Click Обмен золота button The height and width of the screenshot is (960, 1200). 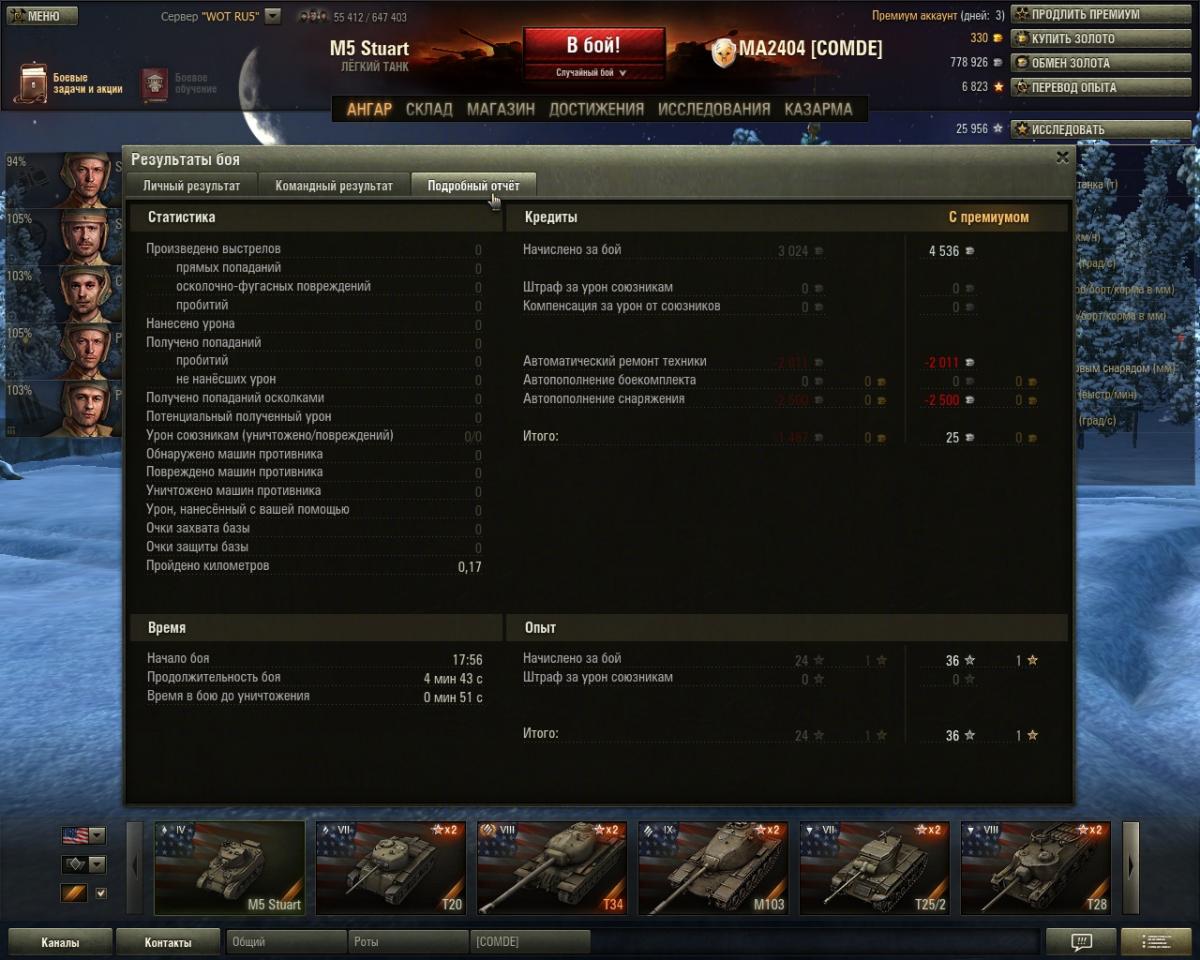pyautogui.click(x=1101, y=62)
